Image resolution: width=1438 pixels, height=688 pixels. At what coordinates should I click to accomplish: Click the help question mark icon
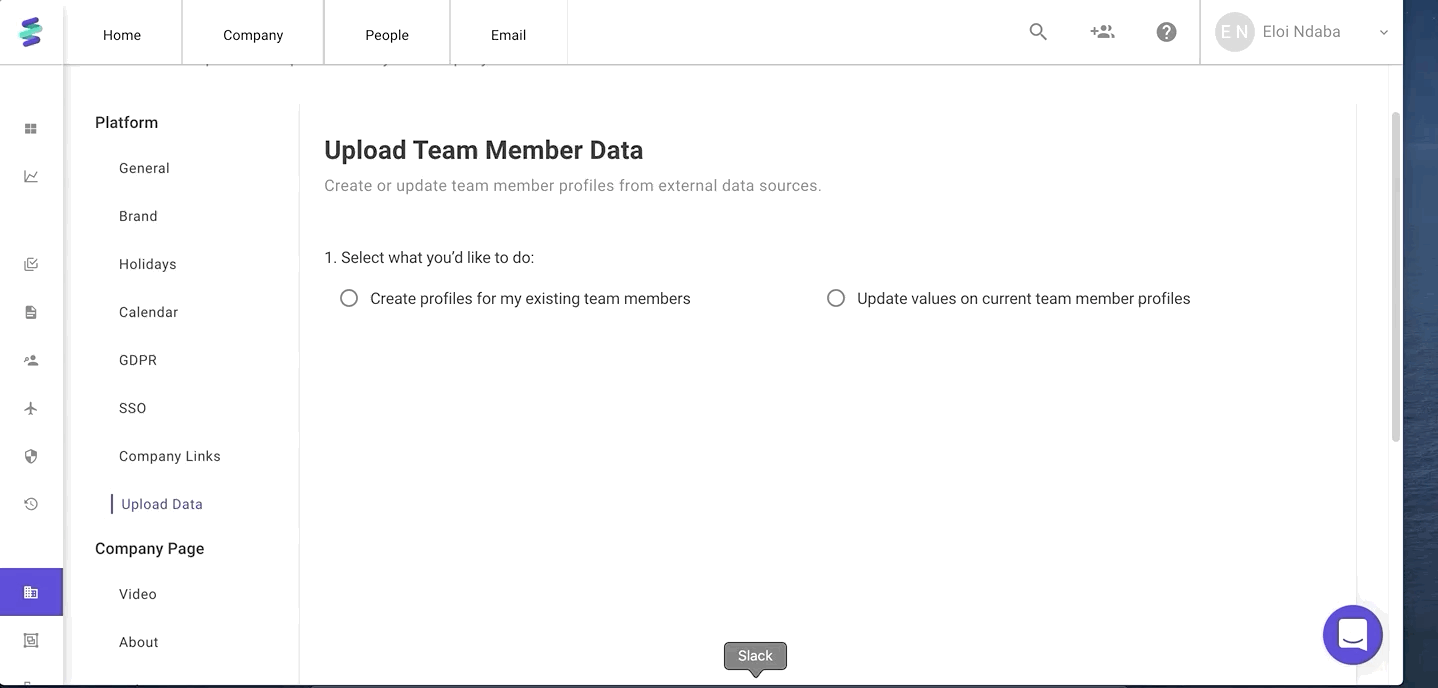click(1166, 32)
